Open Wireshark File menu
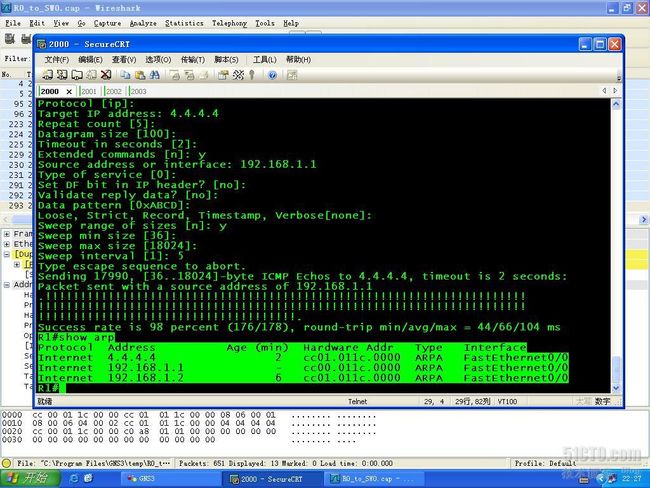This screenshot has width=650, height=488. 13,23
